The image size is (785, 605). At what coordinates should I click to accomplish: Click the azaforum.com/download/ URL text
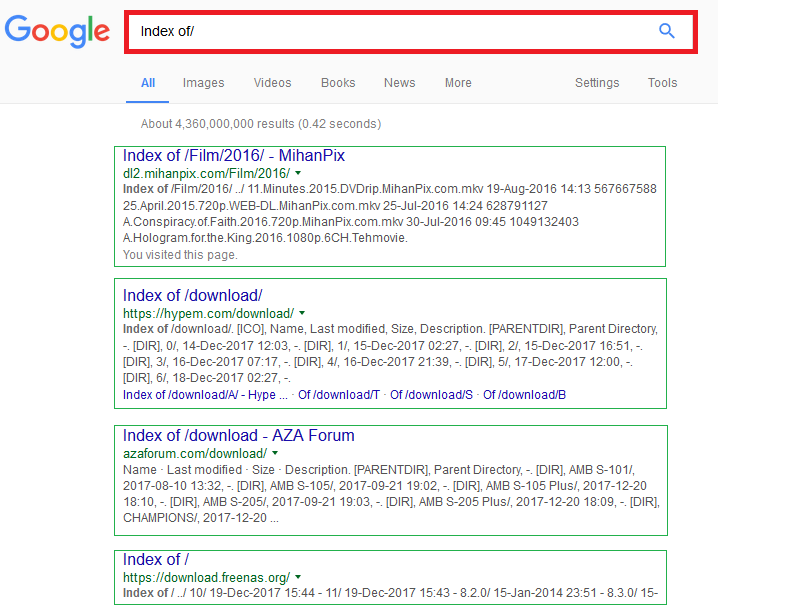tap(195, 453)
